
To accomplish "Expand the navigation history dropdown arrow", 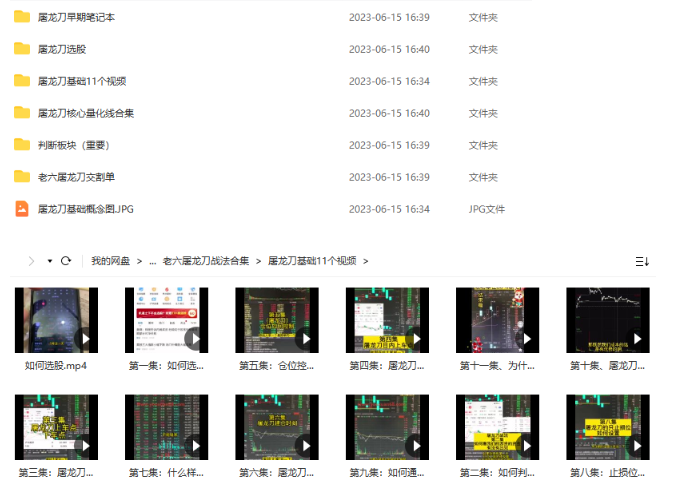I will (49, 261).
